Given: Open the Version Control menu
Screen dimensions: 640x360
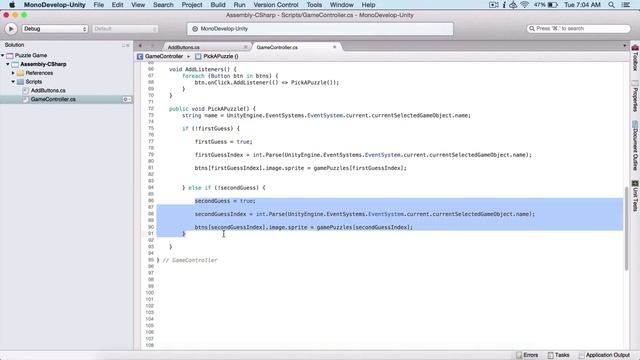Looking at the screenshot, I should click(276, 5).
